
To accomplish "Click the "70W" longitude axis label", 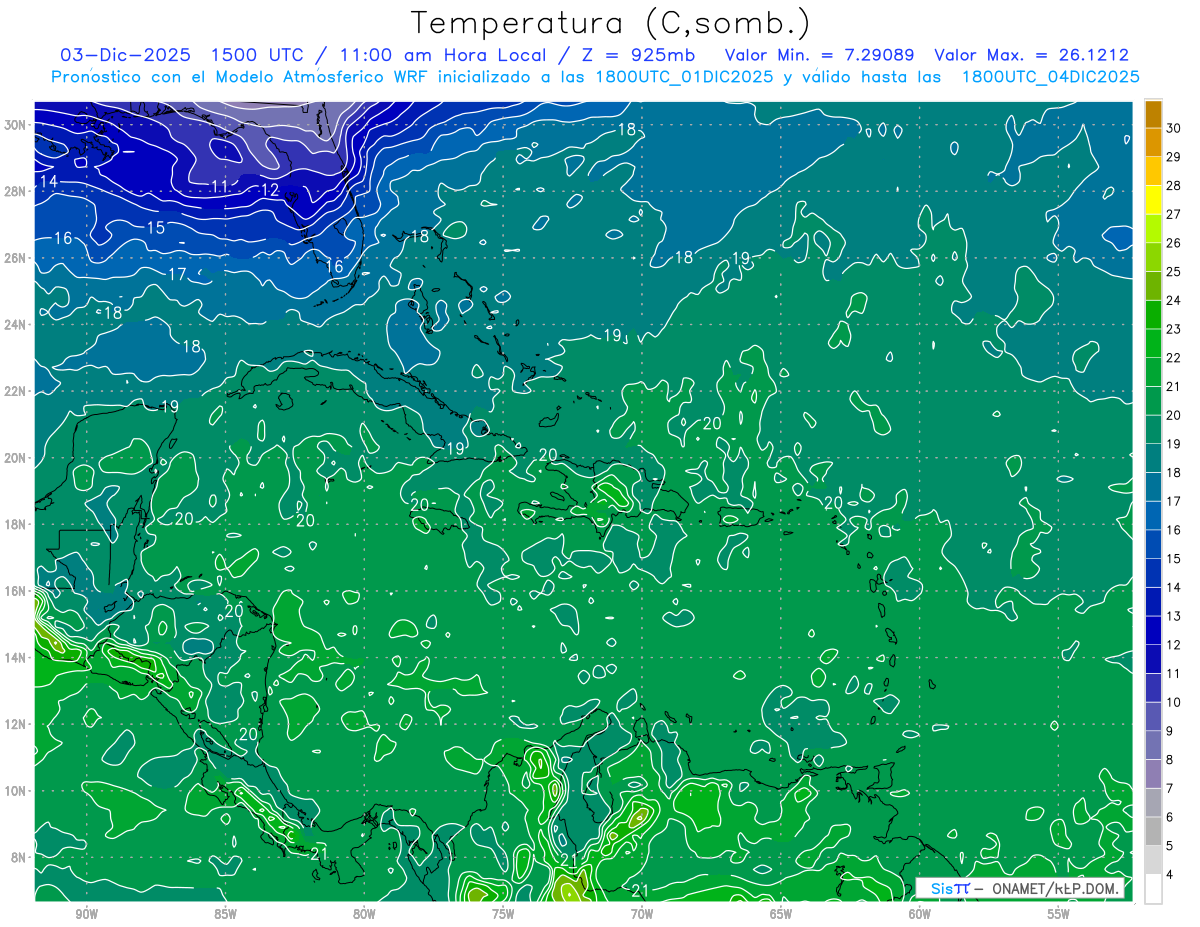I will pos(642,915).
